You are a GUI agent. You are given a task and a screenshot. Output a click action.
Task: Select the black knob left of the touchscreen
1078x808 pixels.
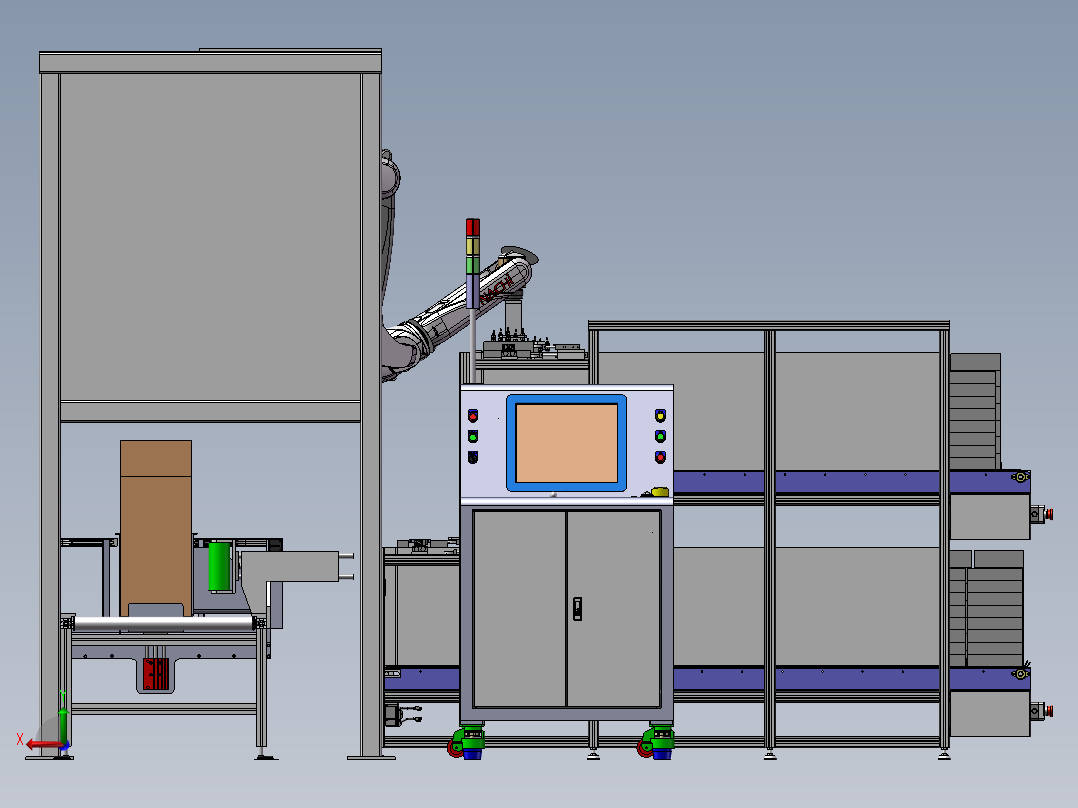pos(473,457)
